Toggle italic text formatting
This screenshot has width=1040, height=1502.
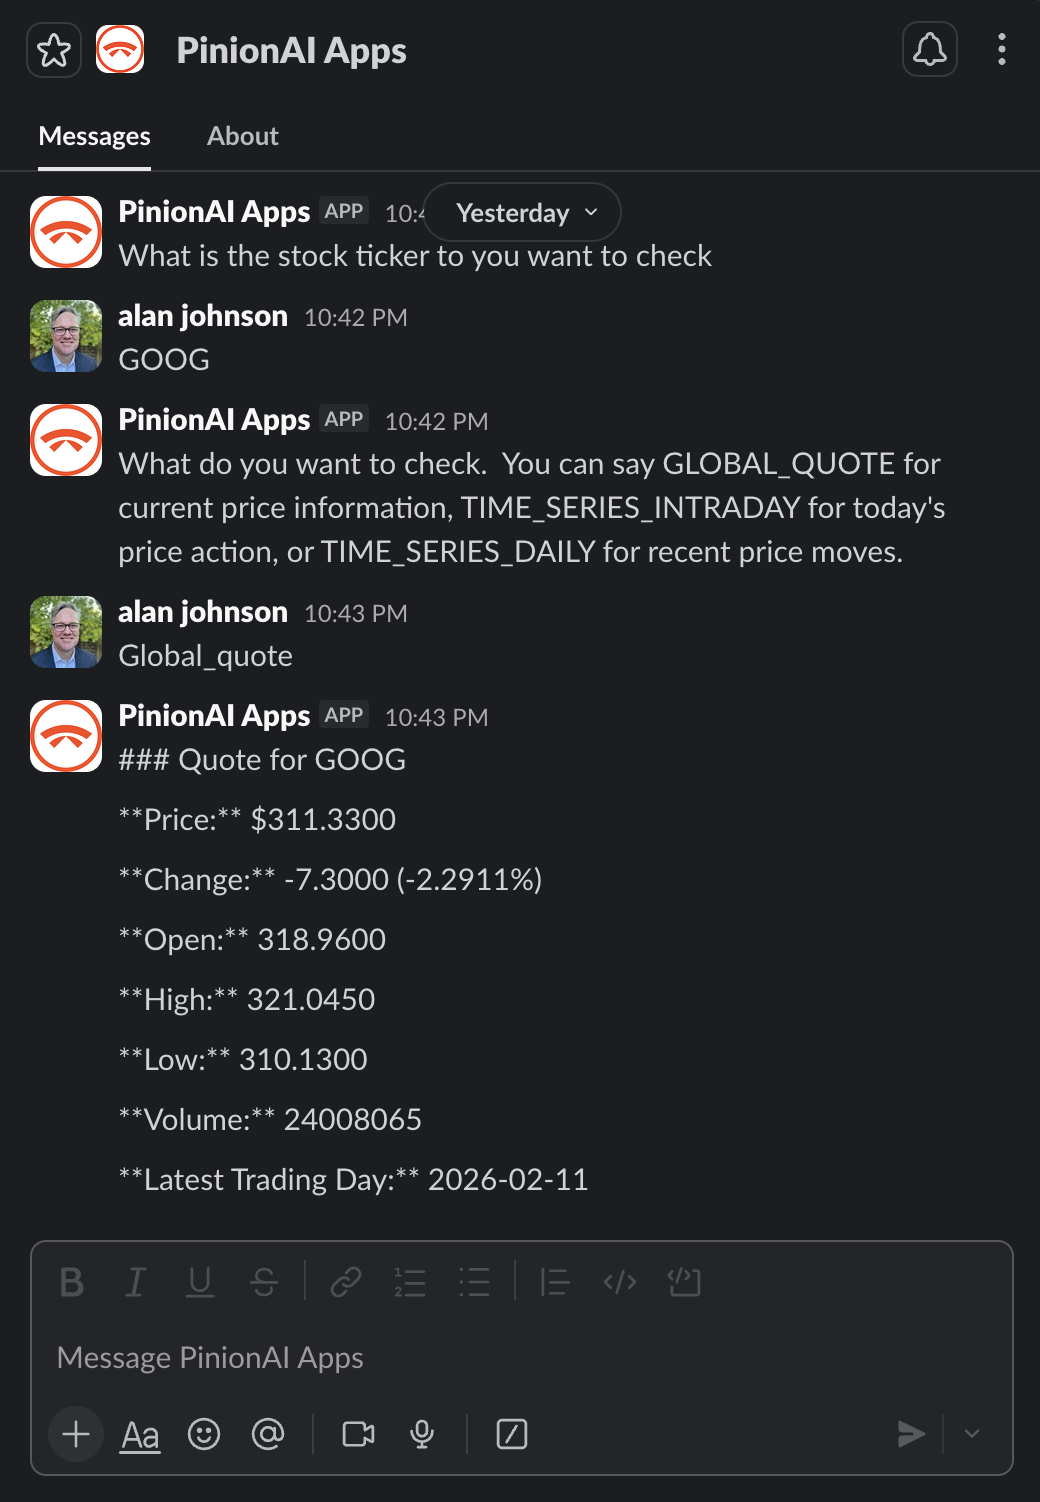pyautogui.click(x=135, y=1282)
